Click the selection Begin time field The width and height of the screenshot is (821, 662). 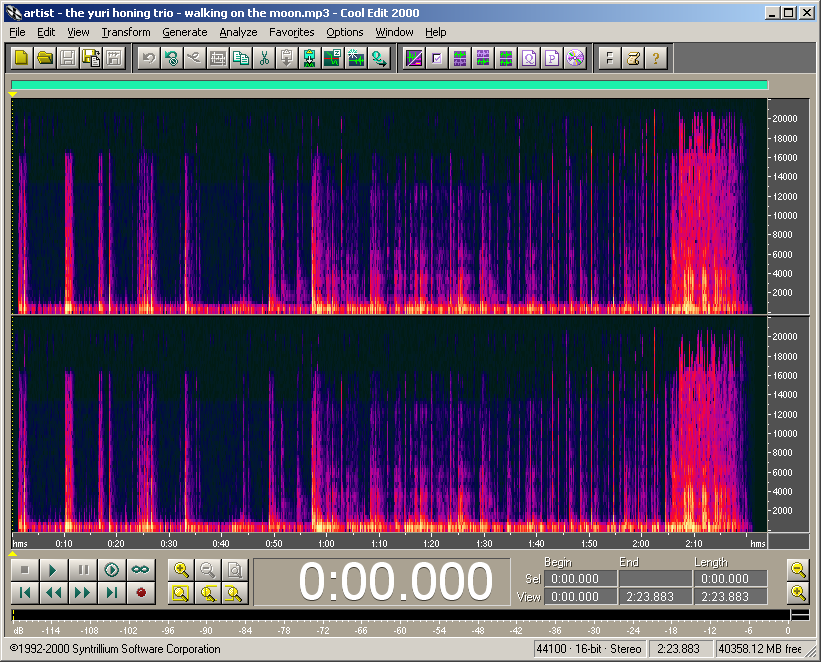[580, 579]
